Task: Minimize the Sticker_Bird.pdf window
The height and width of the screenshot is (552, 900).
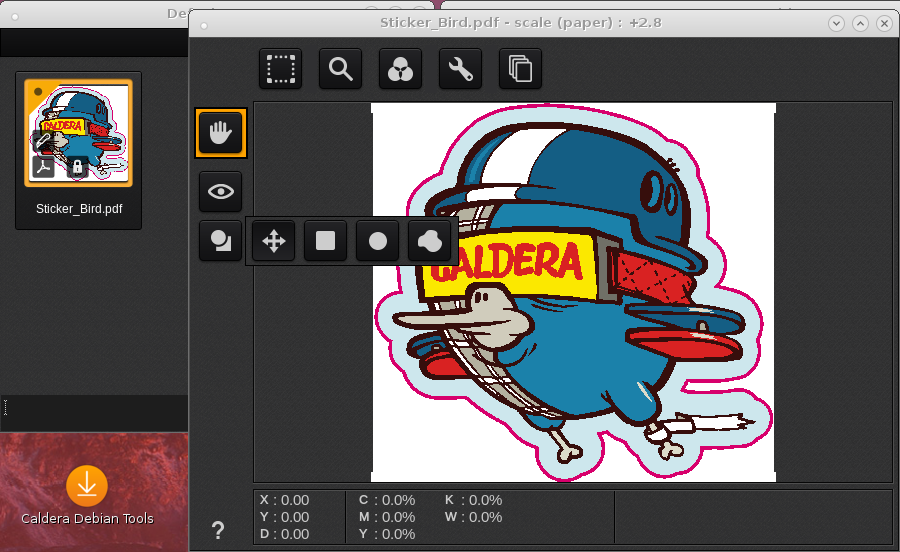Action: tap(836, 24)
